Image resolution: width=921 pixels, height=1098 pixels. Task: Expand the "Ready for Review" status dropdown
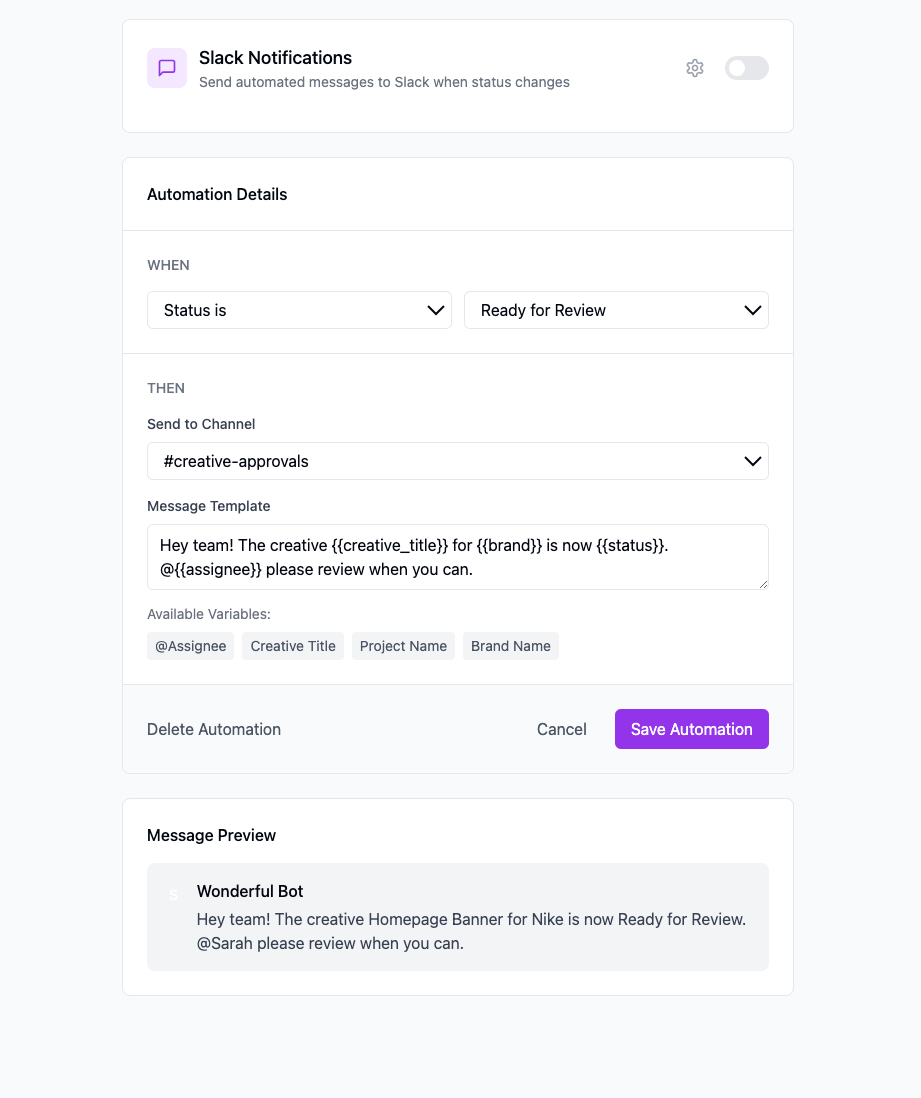coord(616,310)
